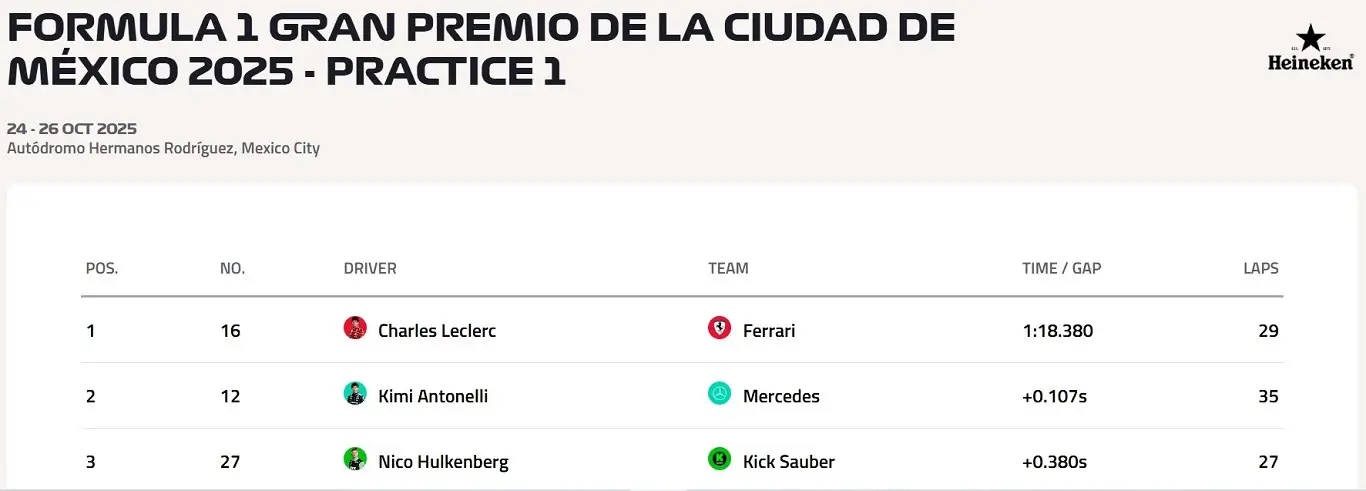The height and width of the screenshot is (491, 1366).
Task: Select the Ferrari team name
Action: (769, 330)
